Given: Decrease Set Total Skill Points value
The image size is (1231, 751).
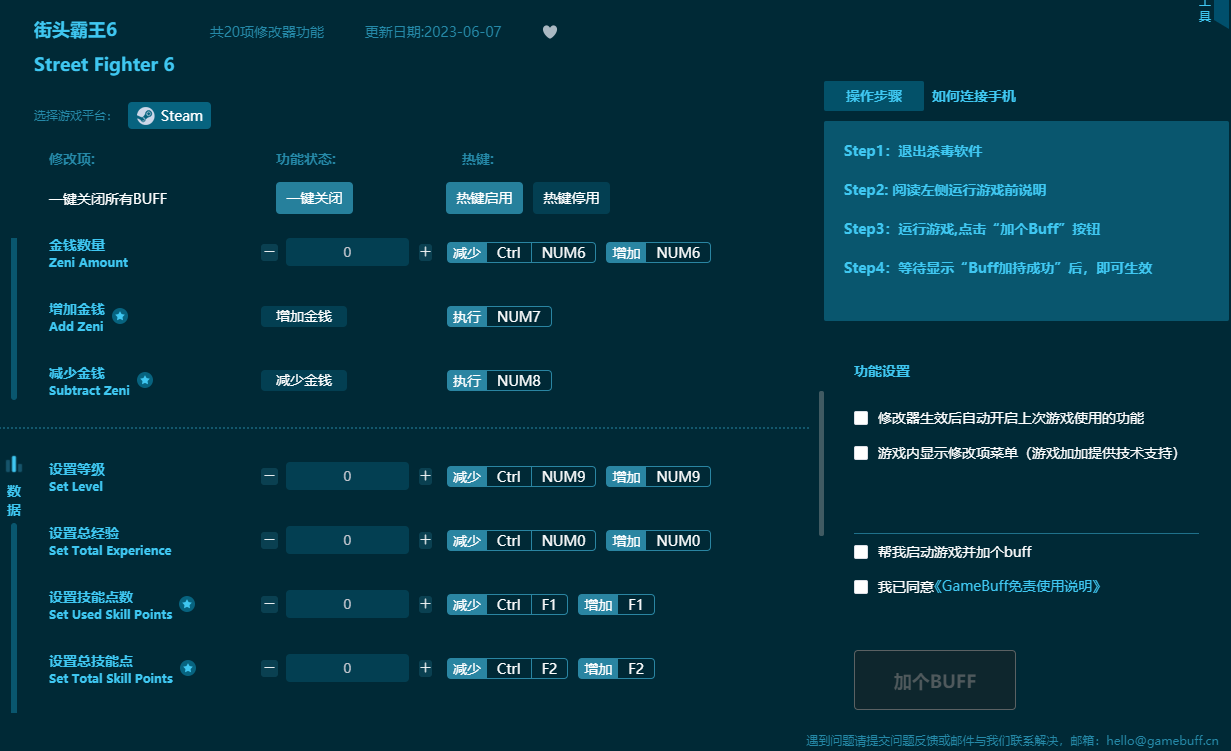Looking at the screenshot, I should pyautogui.click(x=270, y=669).
